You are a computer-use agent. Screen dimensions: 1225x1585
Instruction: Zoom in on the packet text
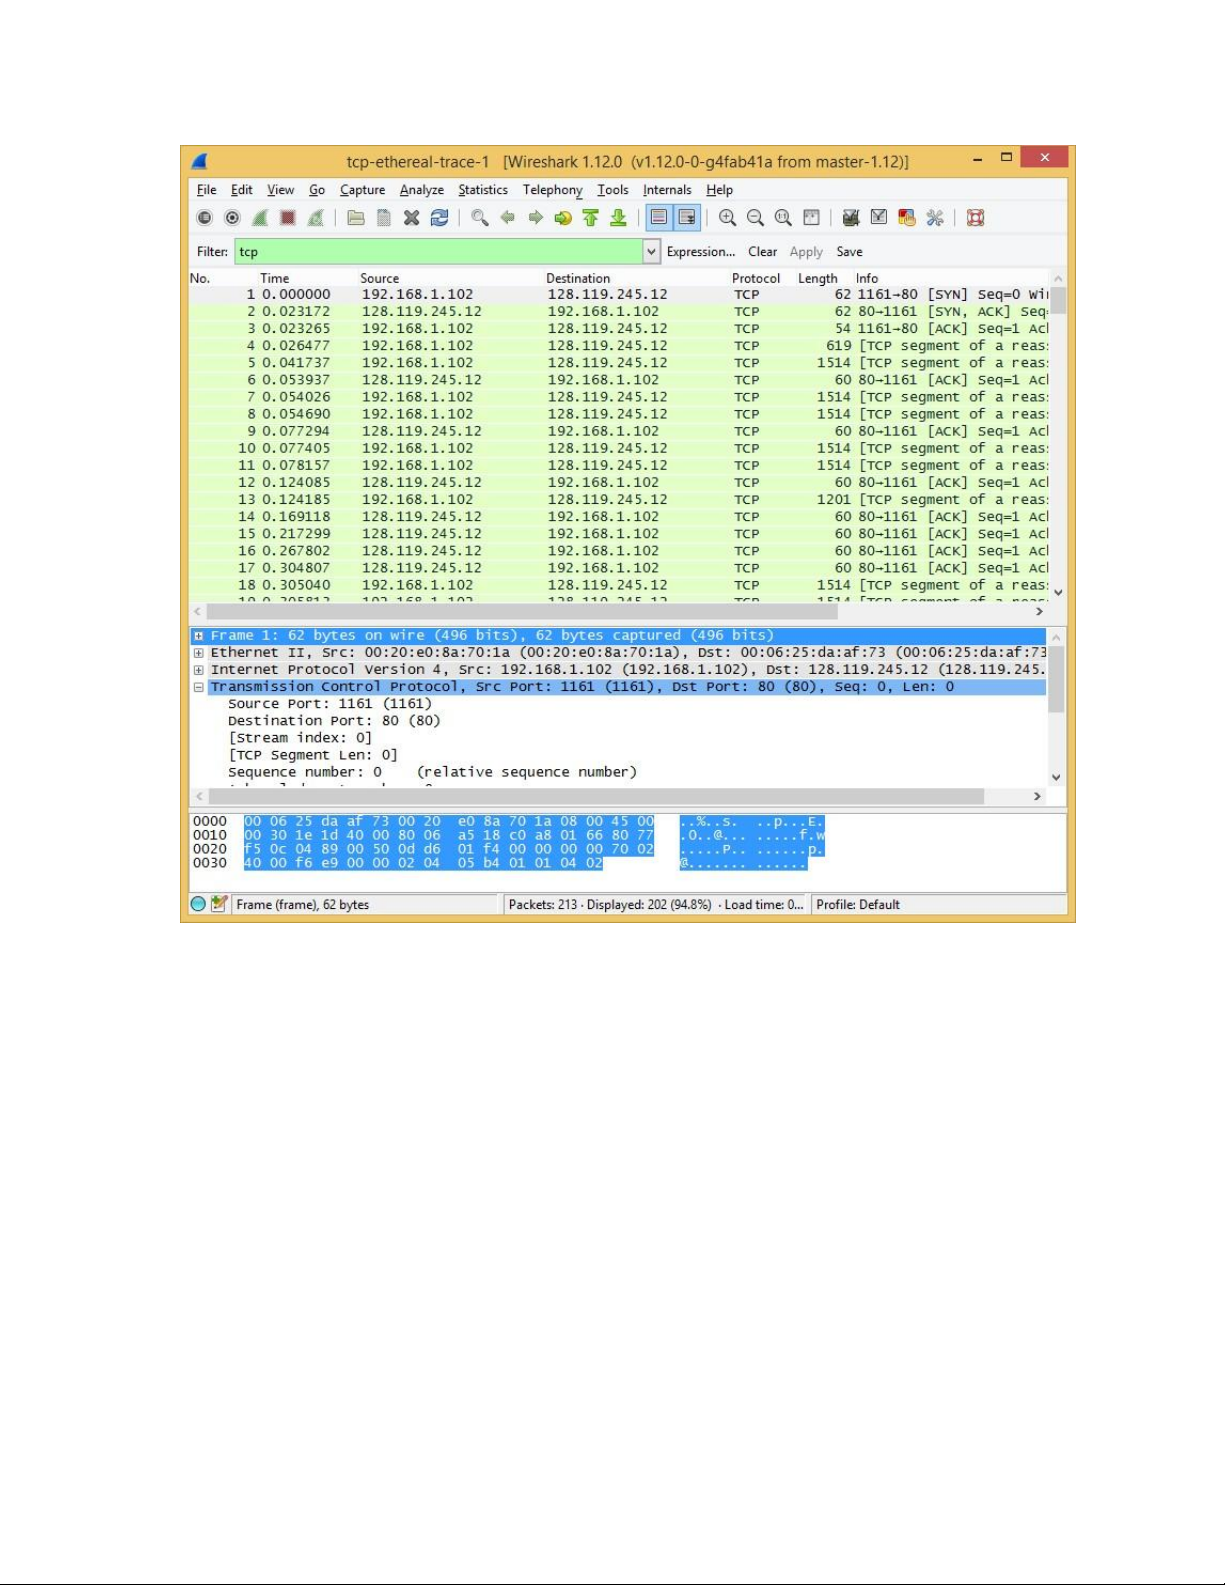(728, 218)
